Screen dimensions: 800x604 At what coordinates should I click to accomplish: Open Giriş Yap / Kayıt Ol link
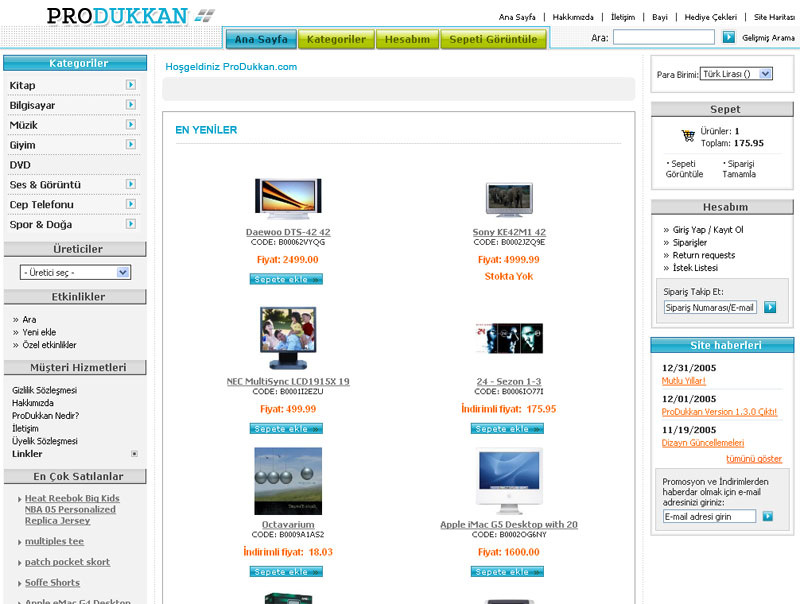tap(708, 230)
